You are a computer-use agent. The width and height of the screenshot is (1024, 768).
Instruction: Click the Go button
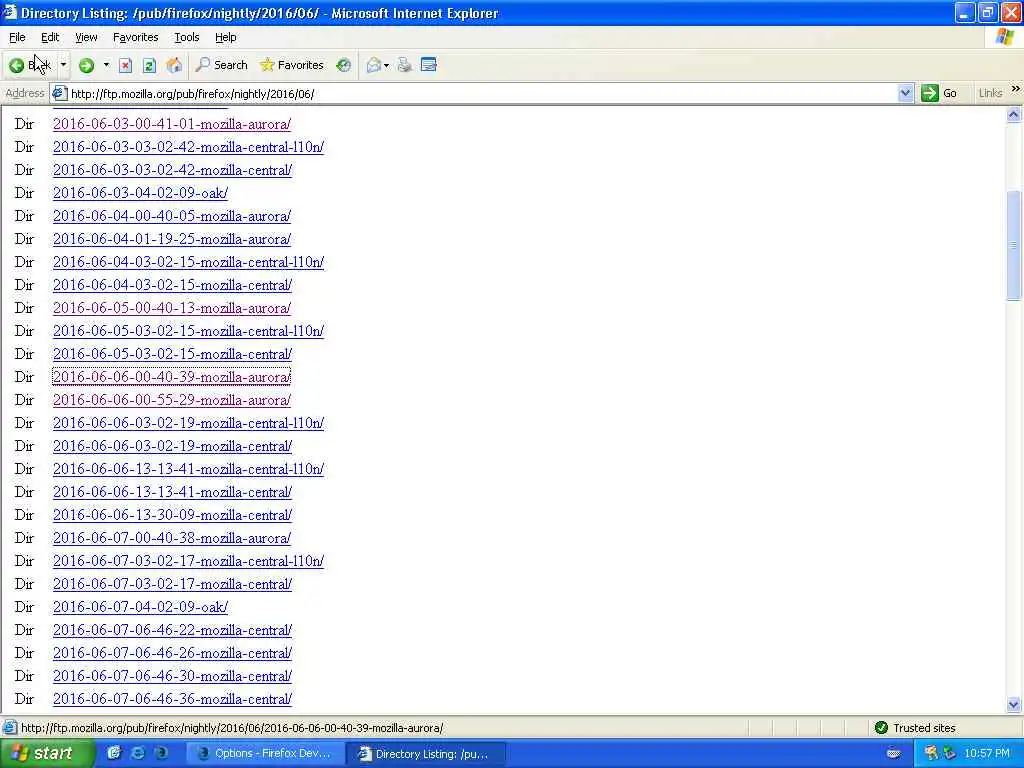tap(939, 93)
